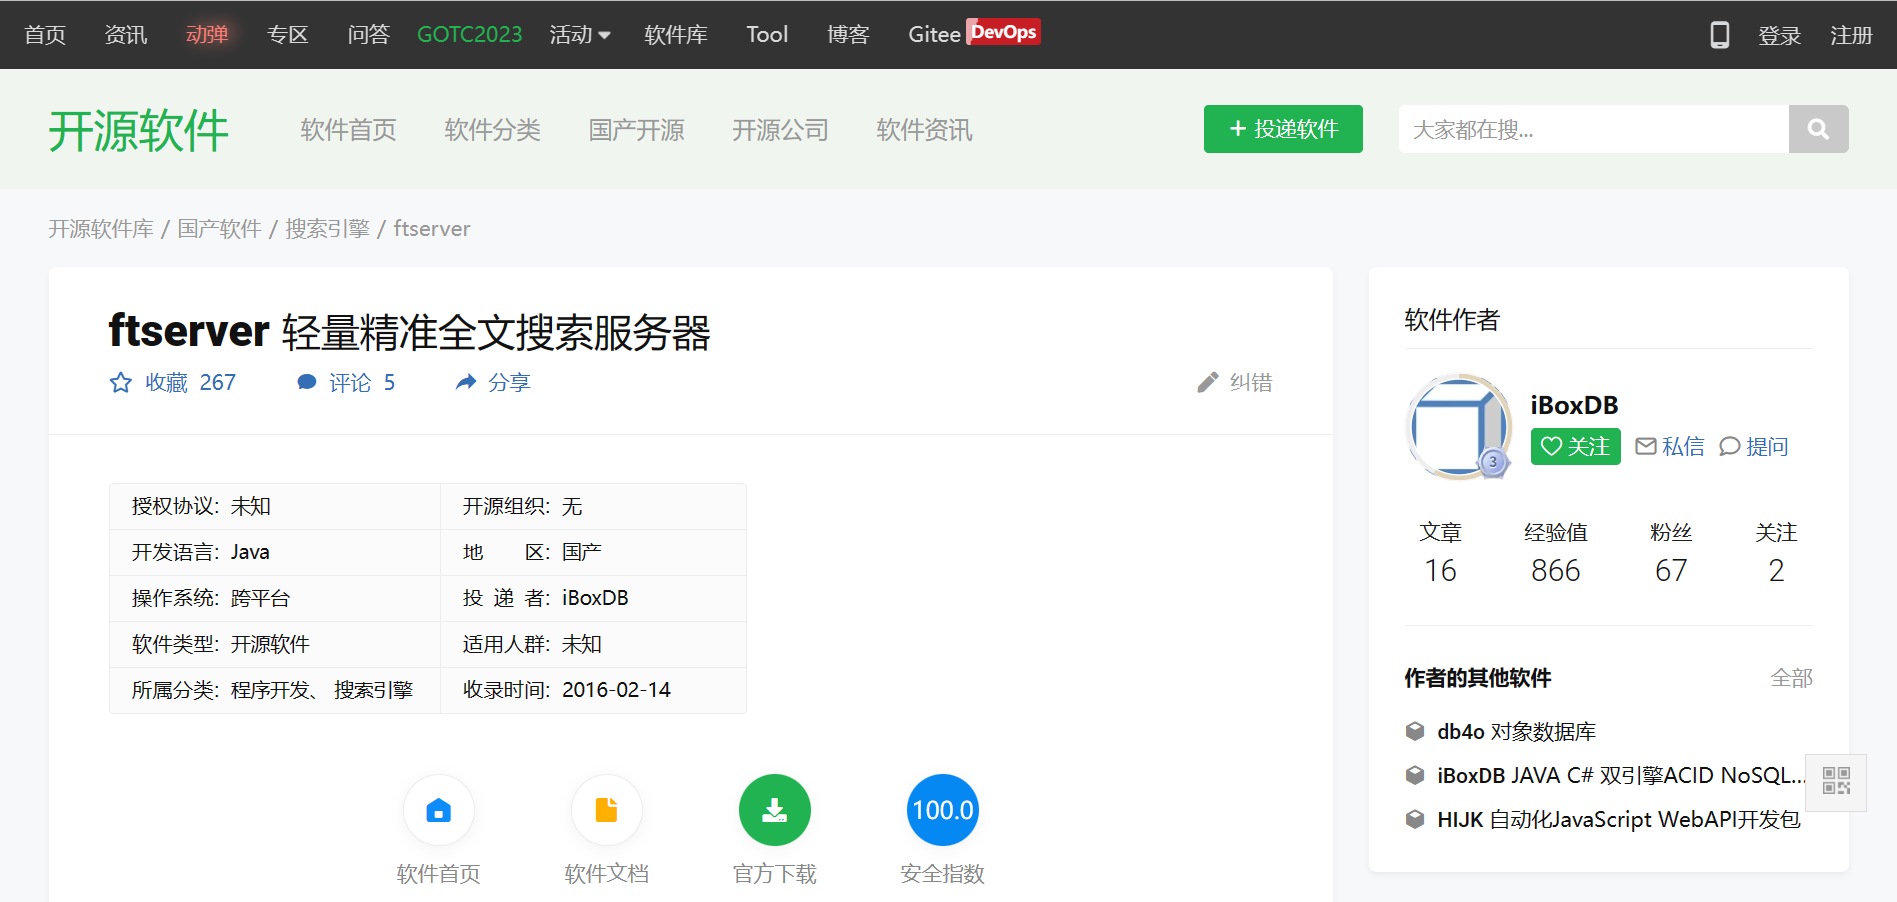Viewport: 1897px width, 902px height.
Task: Open 资讯 in top navigation
Action: point(126,35)
